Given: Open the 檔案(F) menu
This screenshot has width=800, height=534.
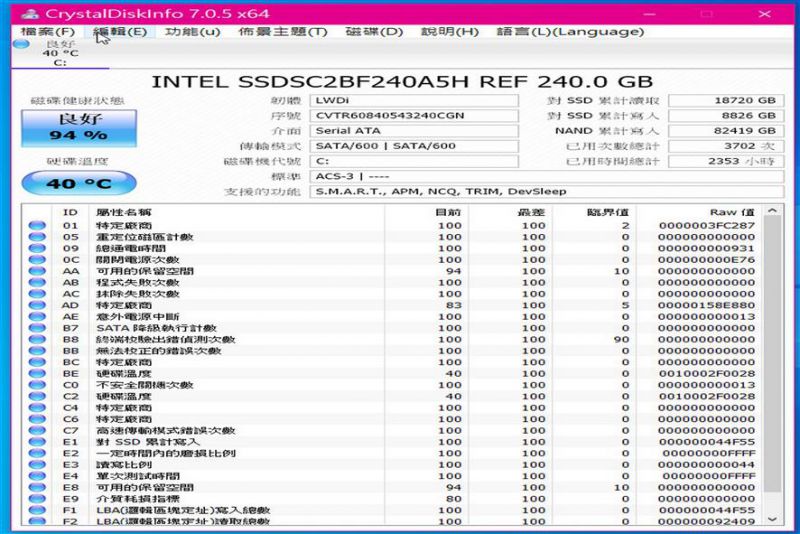Looking at the screenshot, I should (x=47, y=32).
